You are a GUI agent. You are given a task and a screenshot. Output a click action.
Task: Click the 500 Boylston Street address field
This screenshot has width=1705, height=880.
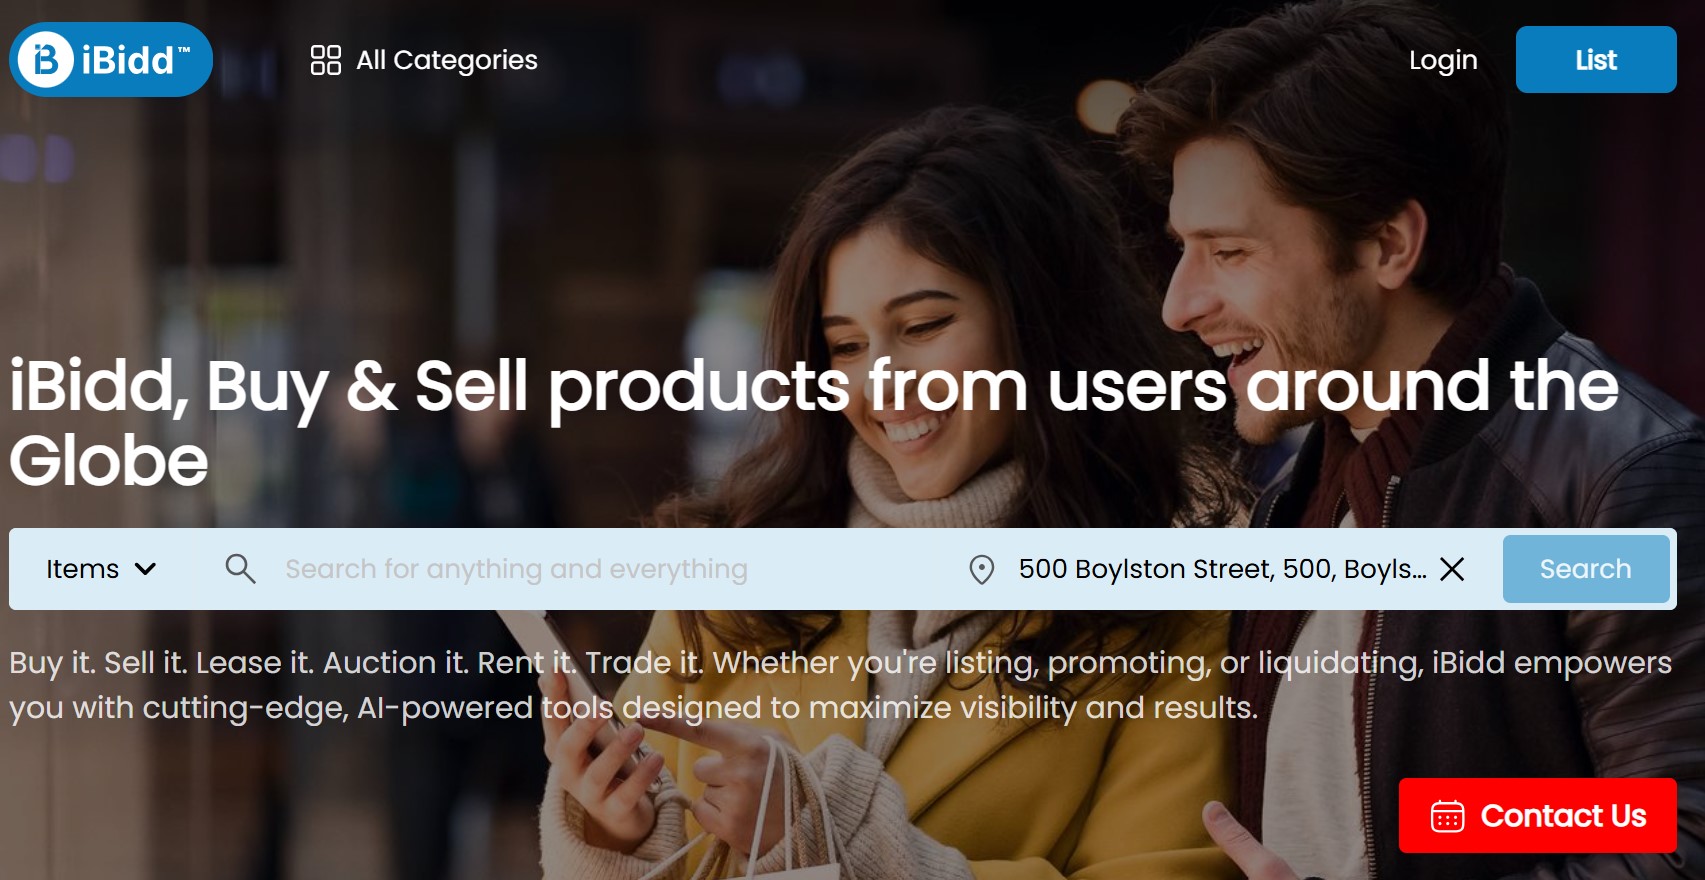click(1221, 569)
